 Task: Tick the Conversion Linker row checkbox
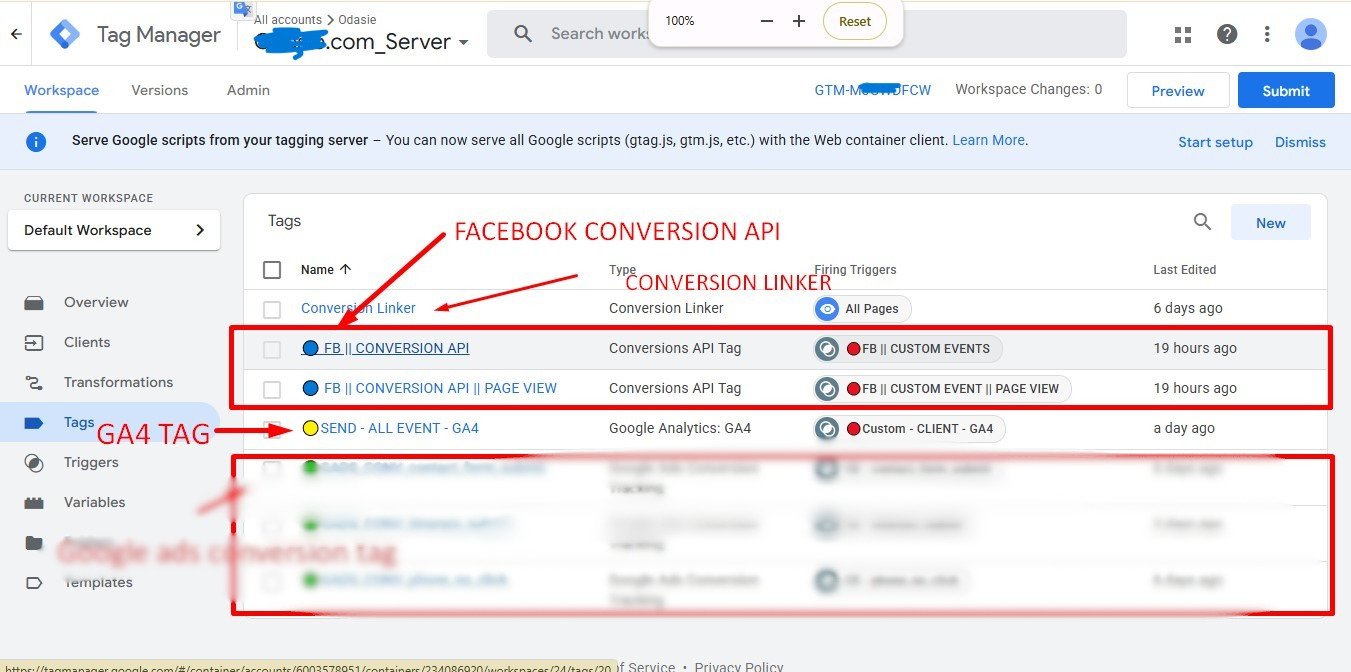272,309
